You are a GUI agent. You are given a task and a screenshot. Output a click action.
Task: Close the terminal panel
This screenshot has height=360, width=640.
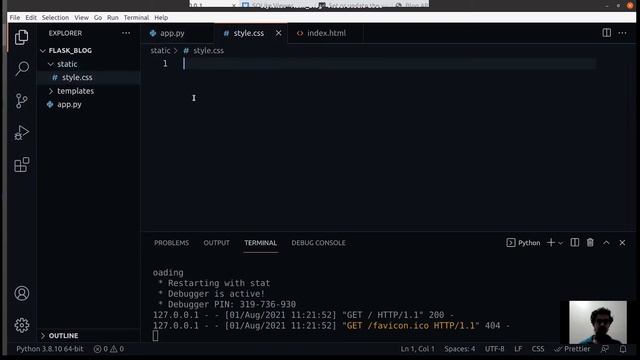click(622, 242)
